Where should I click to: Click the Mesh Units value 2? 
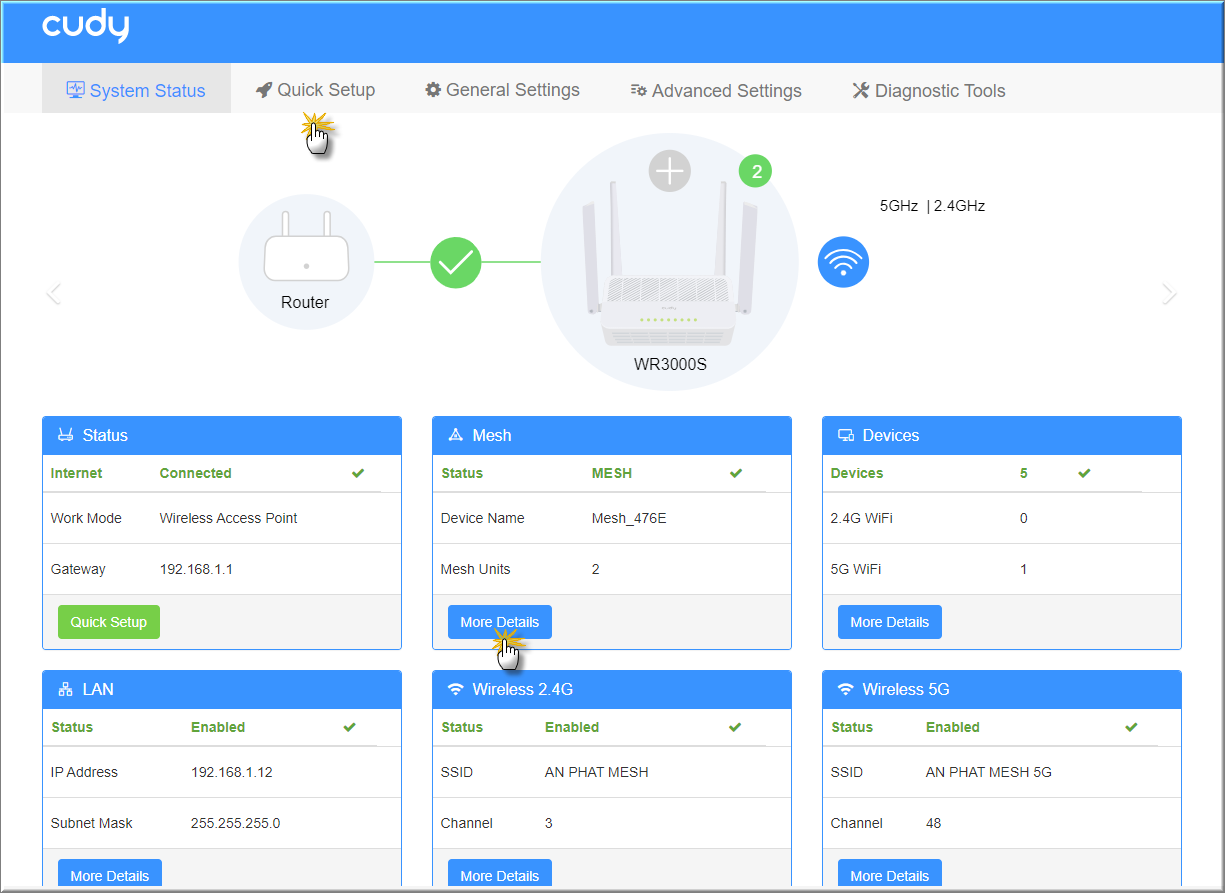596,570
